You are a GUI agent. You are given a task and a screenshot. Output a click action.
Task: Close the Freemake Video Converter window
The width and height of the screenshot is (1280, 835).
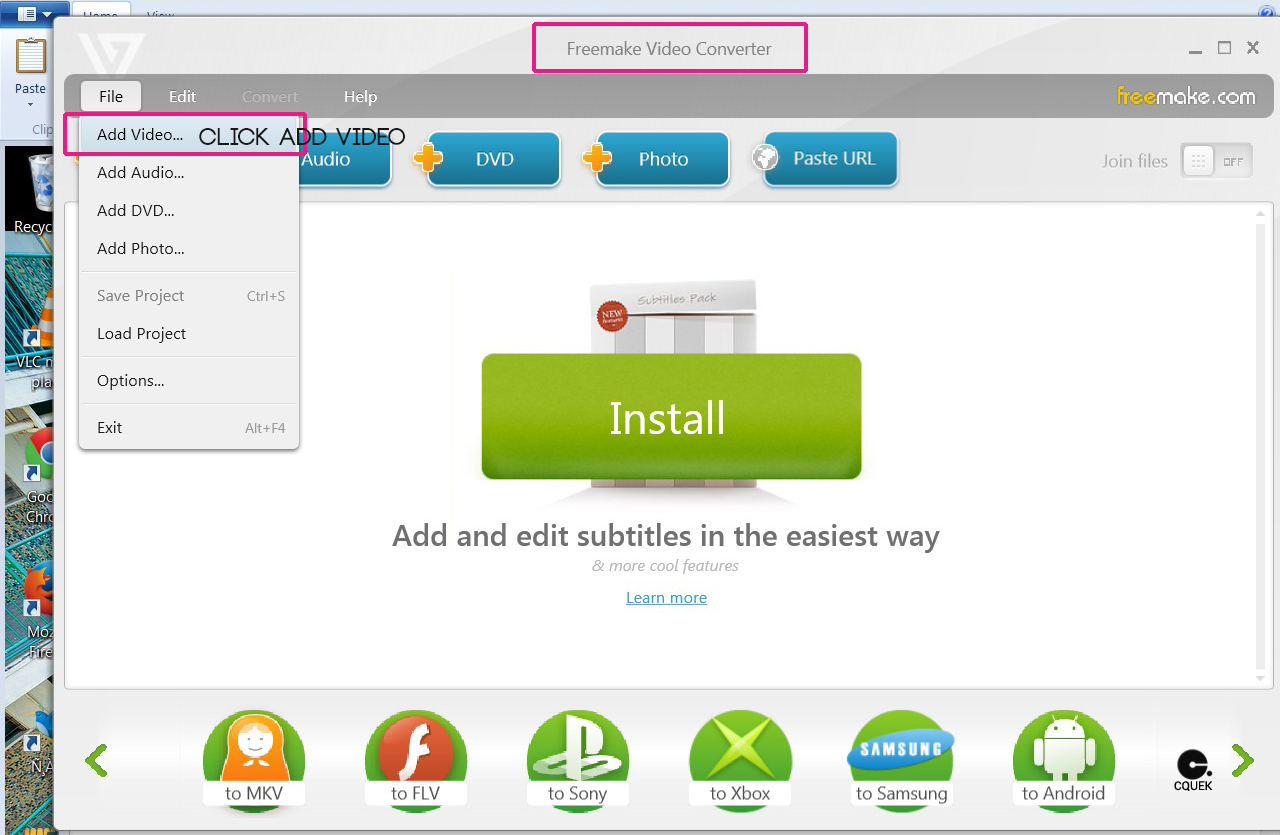coord(1253,48)
